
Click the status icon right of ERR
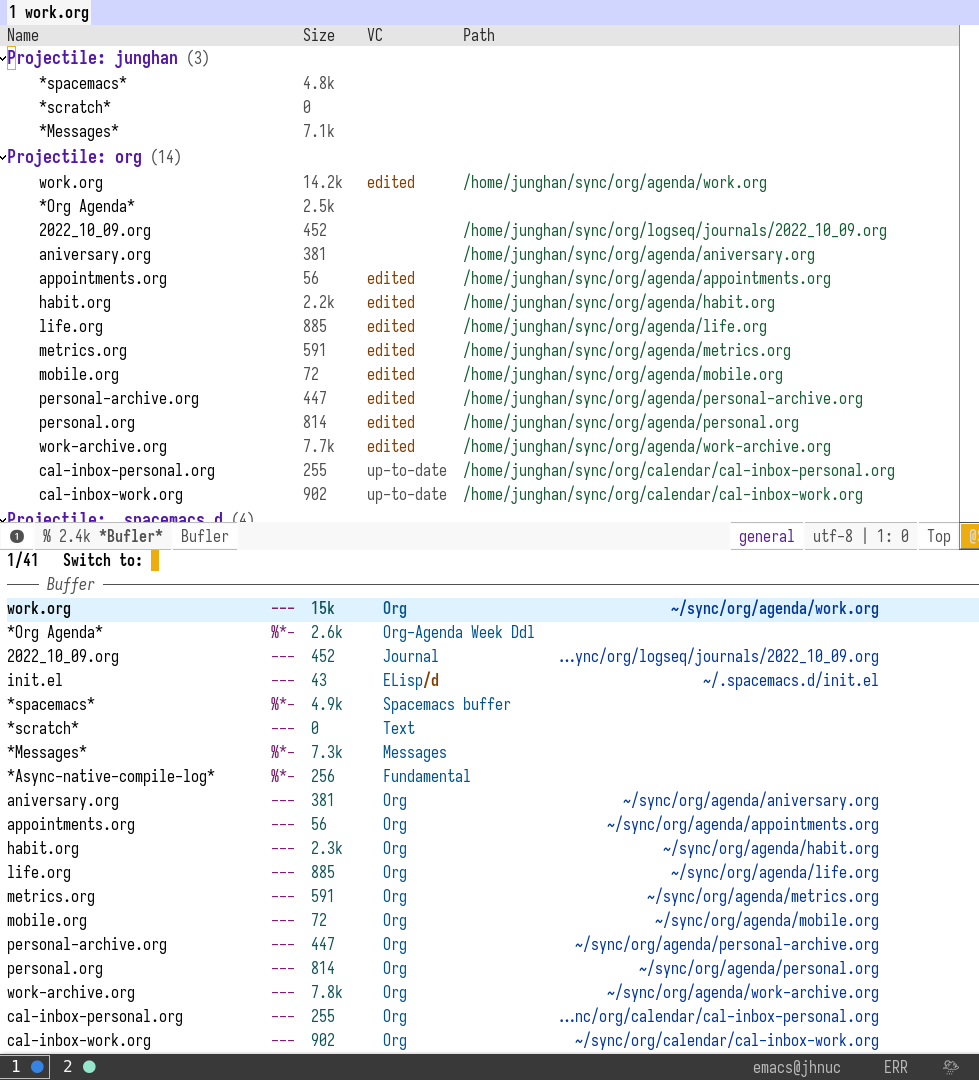click(951, 1067)
